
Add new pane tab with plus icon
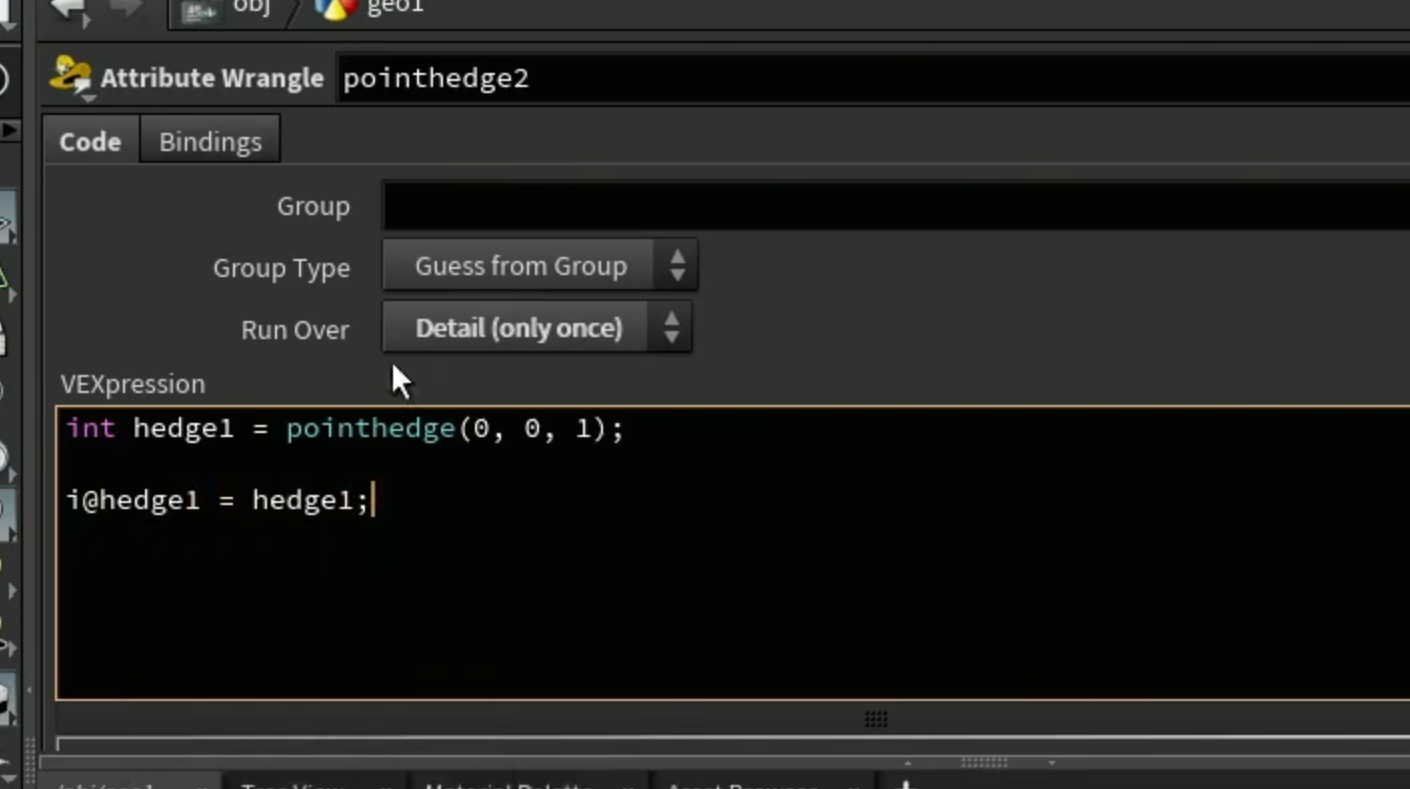(906, 783)
